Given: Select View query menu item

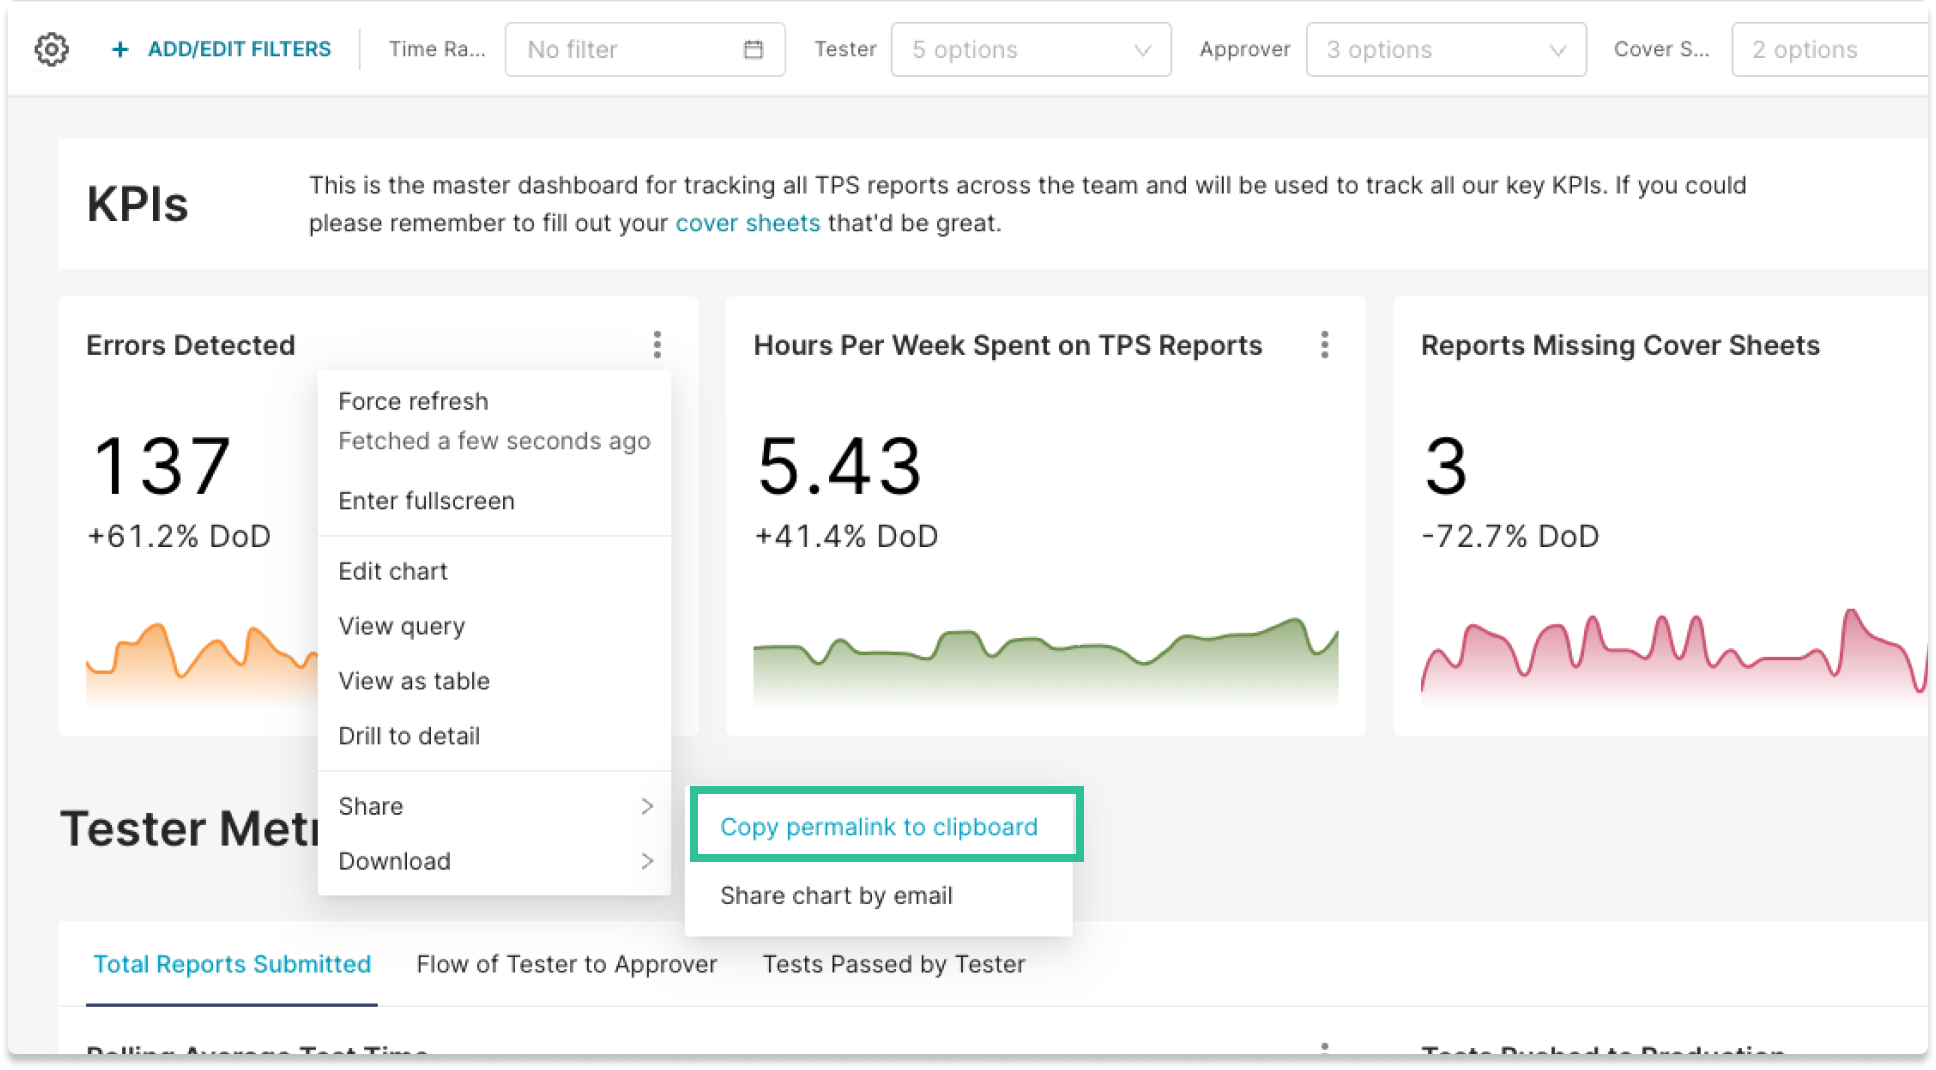Looking at the screenshot, I should tap(401, 626).
